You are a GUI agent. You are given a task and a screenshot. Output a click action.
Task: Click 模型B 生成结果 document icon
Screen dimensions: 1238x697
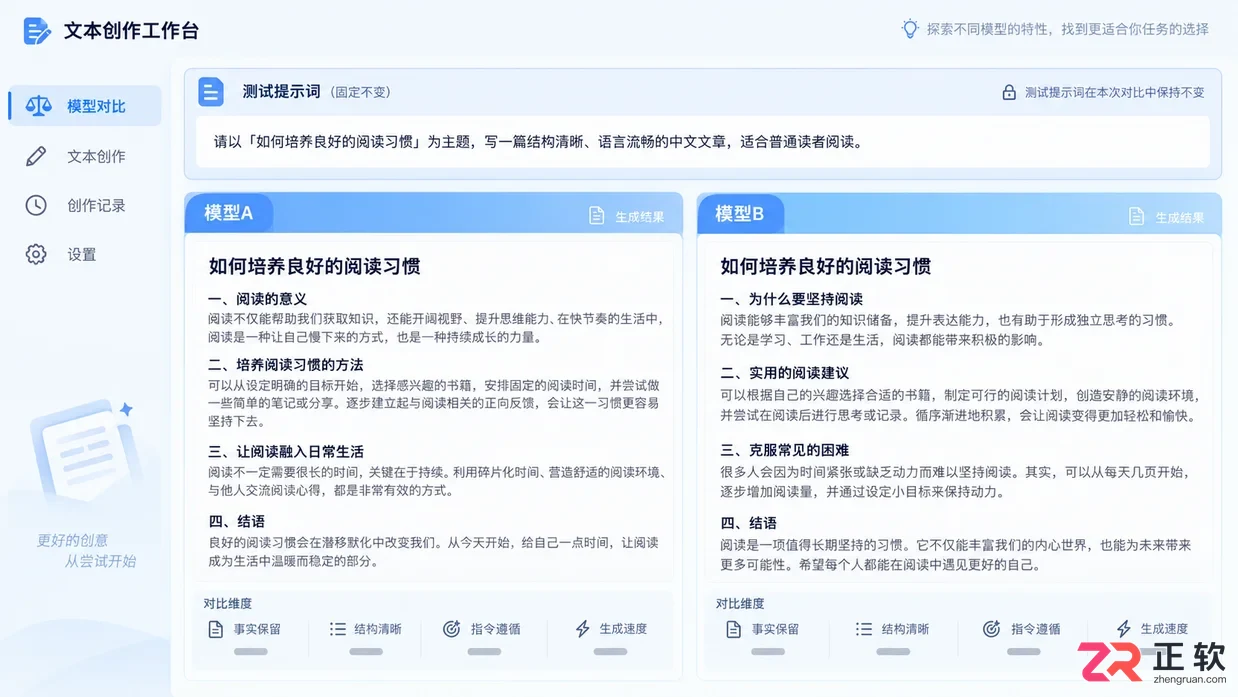point(1137,216)
